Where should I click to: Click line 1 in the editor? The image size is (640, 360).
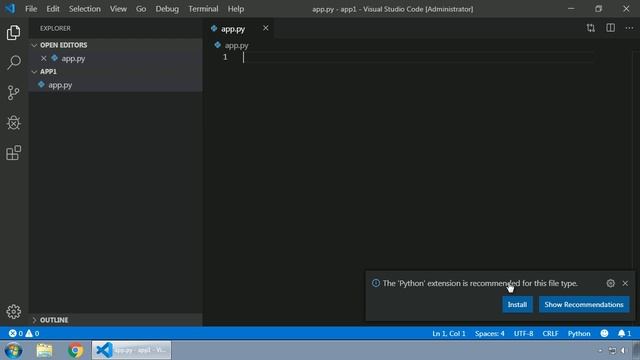[418, 57]
